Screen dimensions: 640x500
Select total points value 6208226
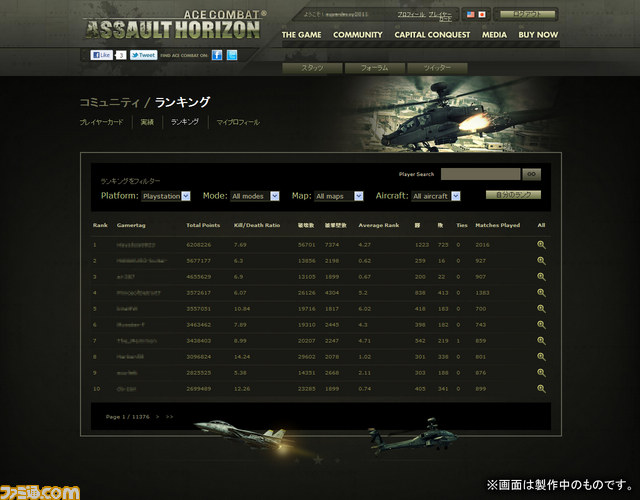(199, 245)
